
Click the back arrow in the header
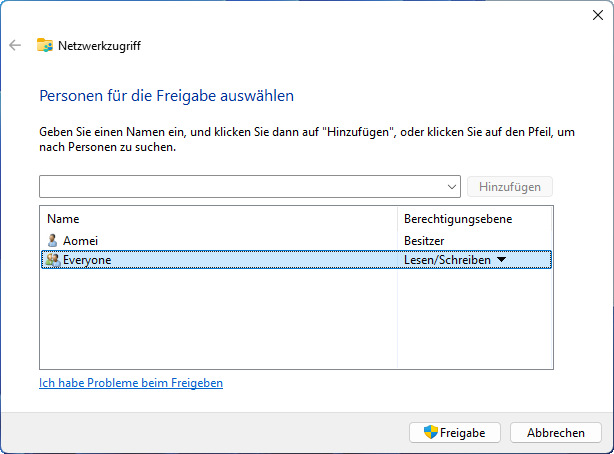15,45
